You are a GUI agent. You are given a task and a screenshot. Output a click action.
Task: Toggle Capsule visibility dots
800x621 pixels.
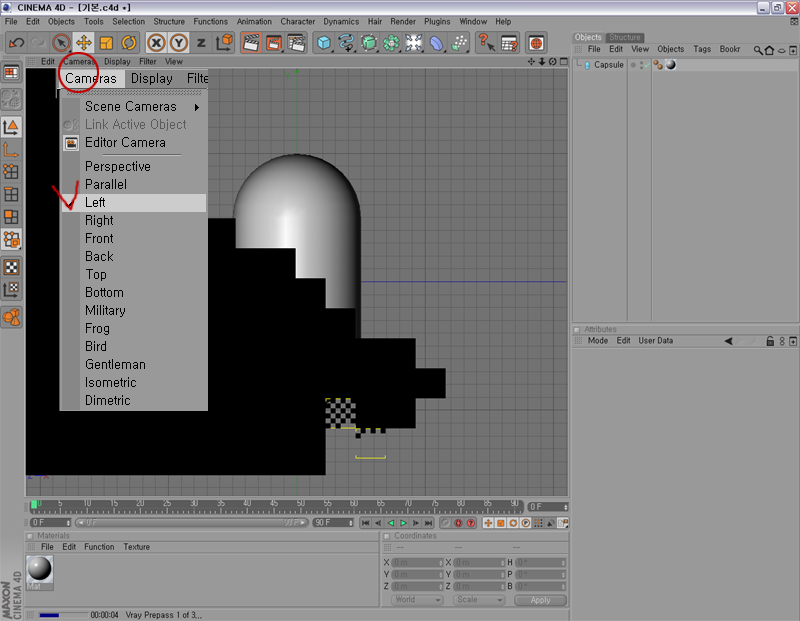[x=642, y=65]
